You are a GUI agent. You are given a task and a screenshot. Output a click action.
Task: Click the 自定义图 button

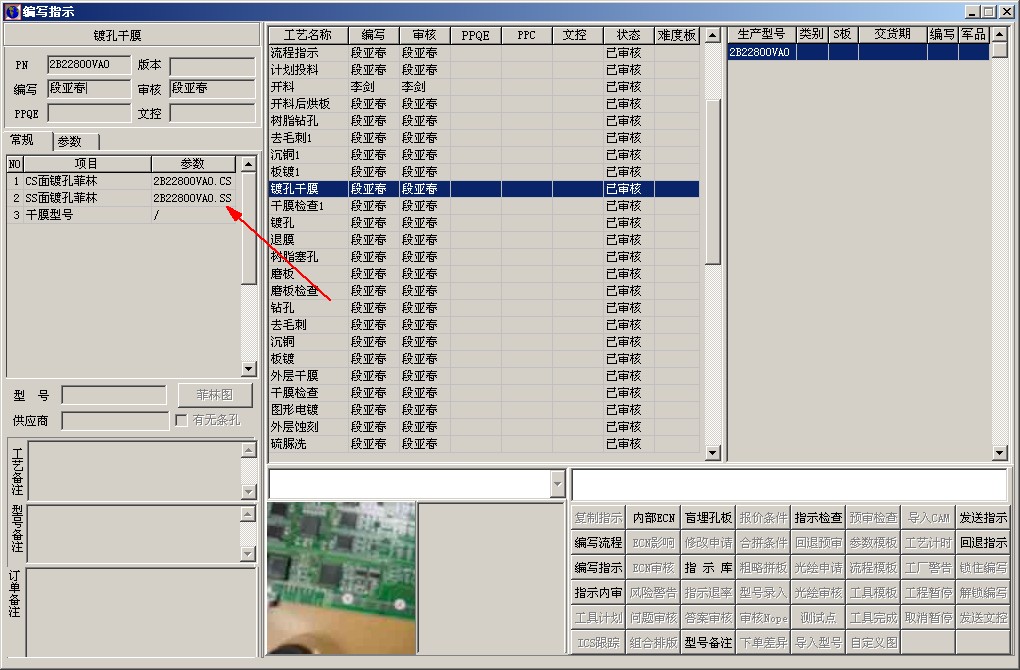873,643
